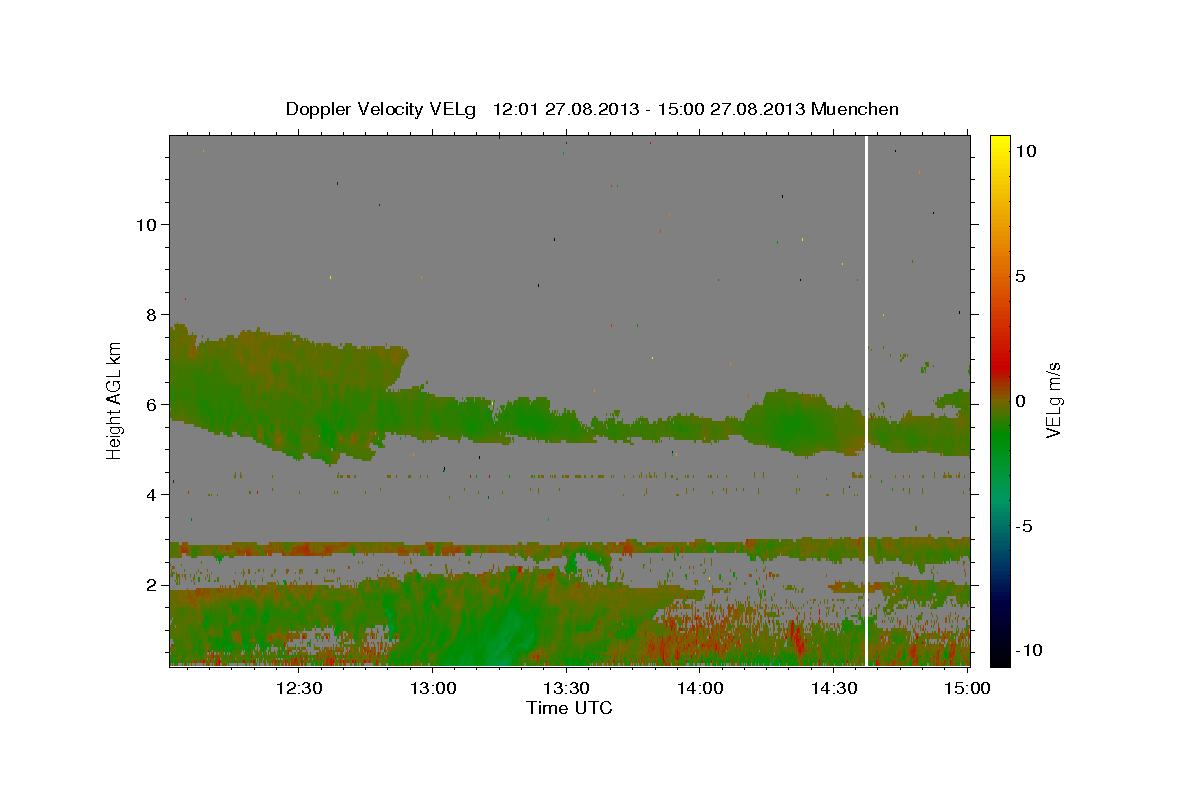Click the 13:30 time tick label
This screenshot has height=800, width=1200.
tap(566, 688)
